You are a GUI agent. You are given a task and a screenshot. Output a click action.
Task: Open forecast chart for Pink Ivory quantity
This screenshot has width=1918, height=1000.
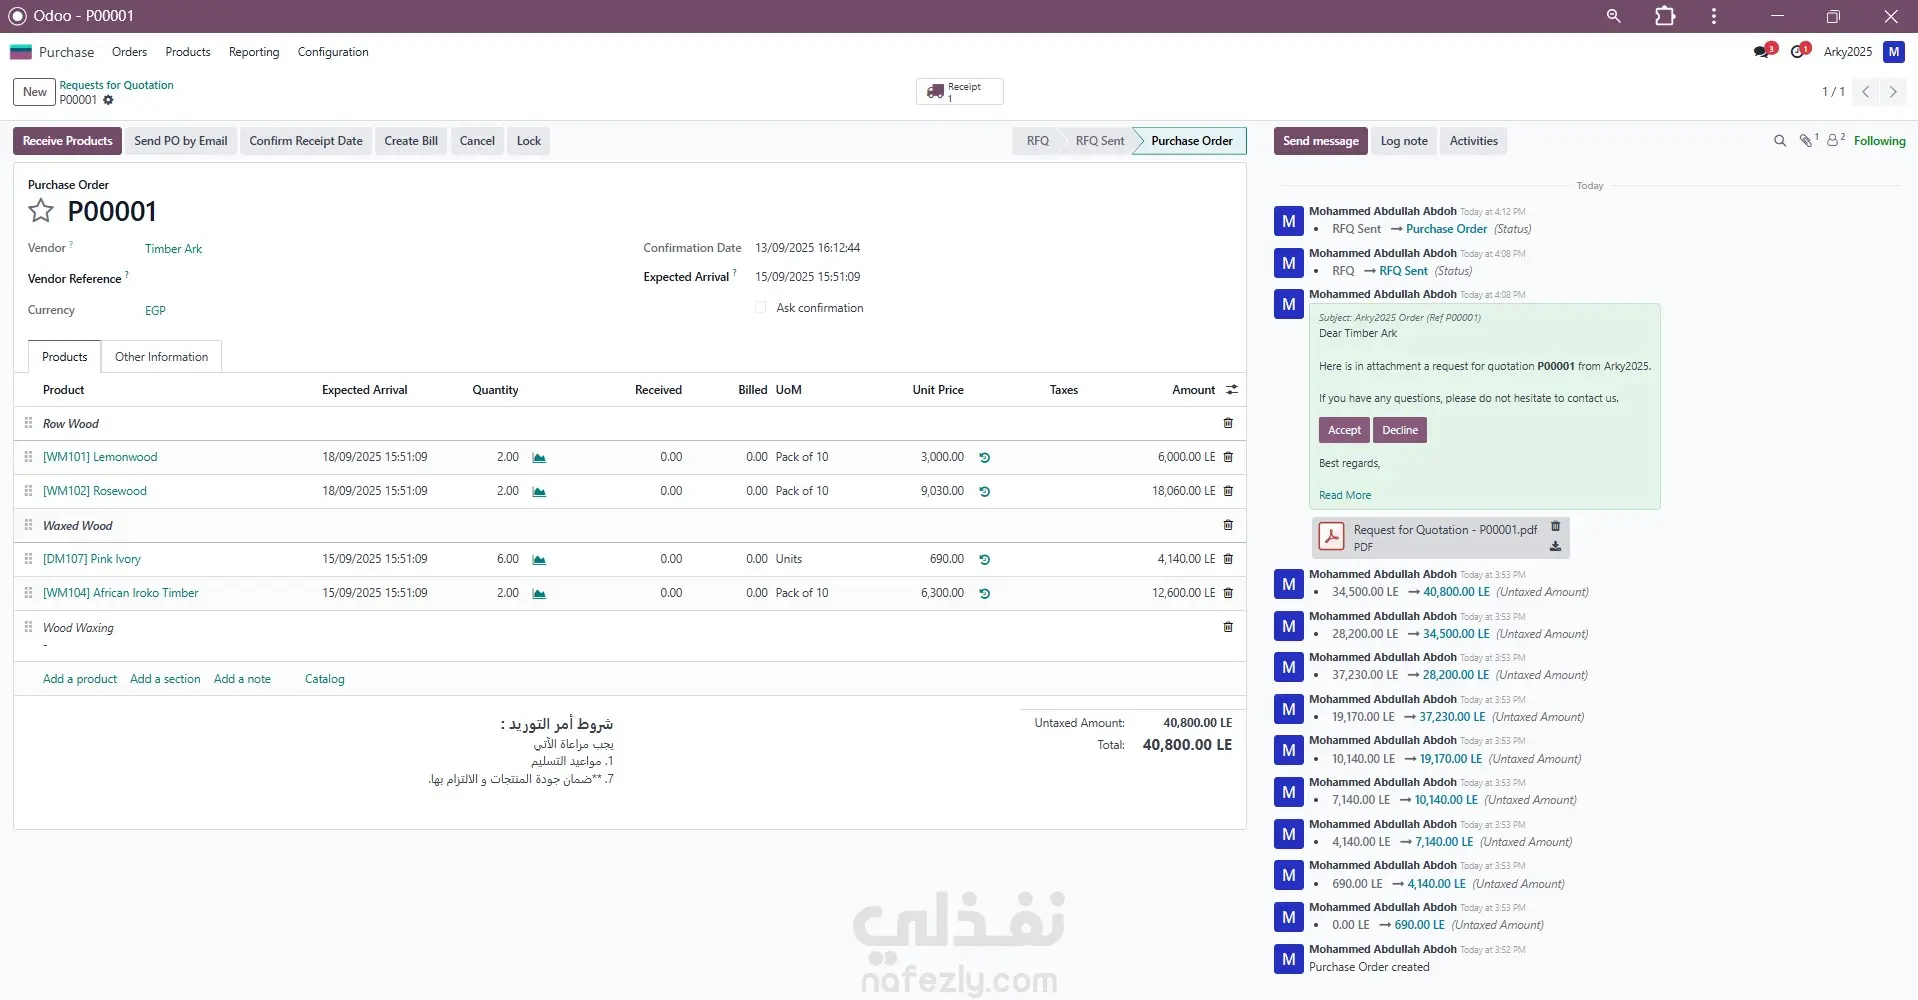click(539, 560)
